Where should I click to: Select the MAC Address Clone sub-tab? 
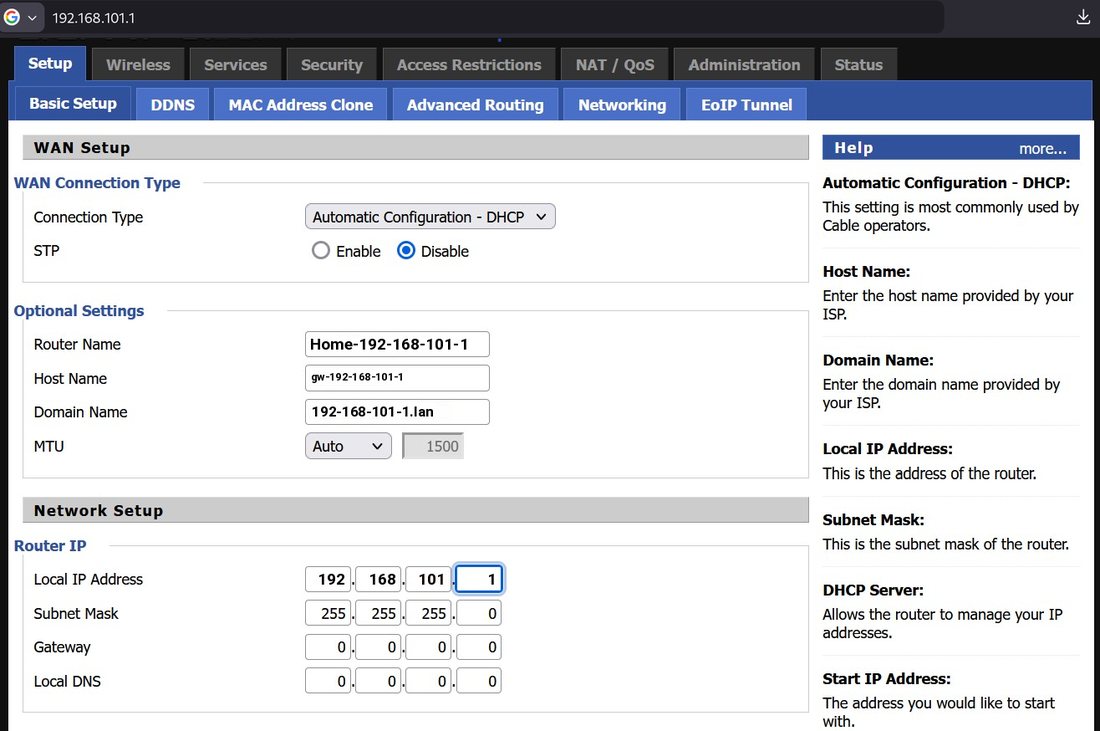click(300, 105)
